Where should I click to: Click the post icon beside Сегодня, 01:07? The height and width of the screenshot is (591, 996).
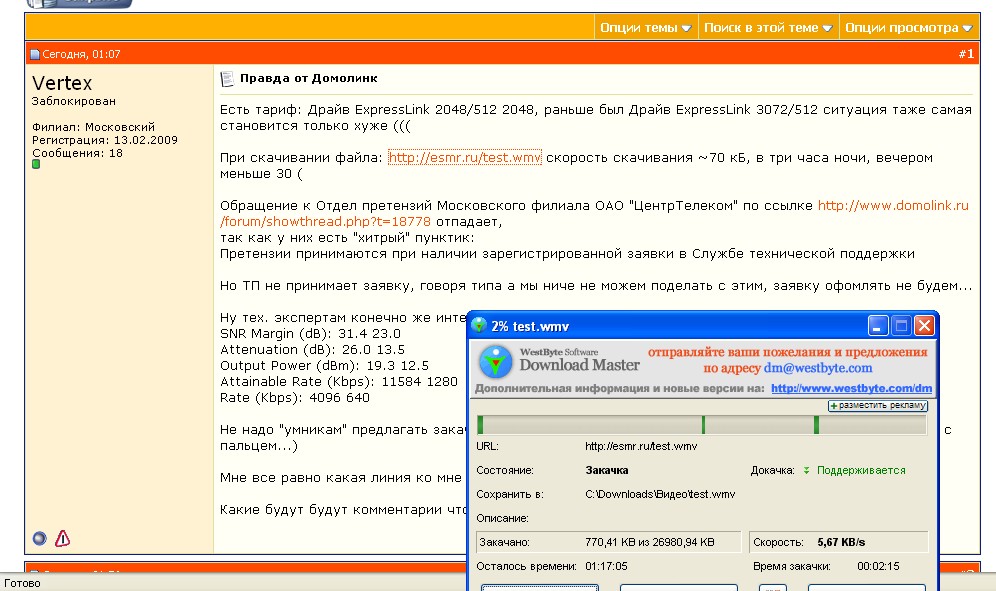click(35, 55)
